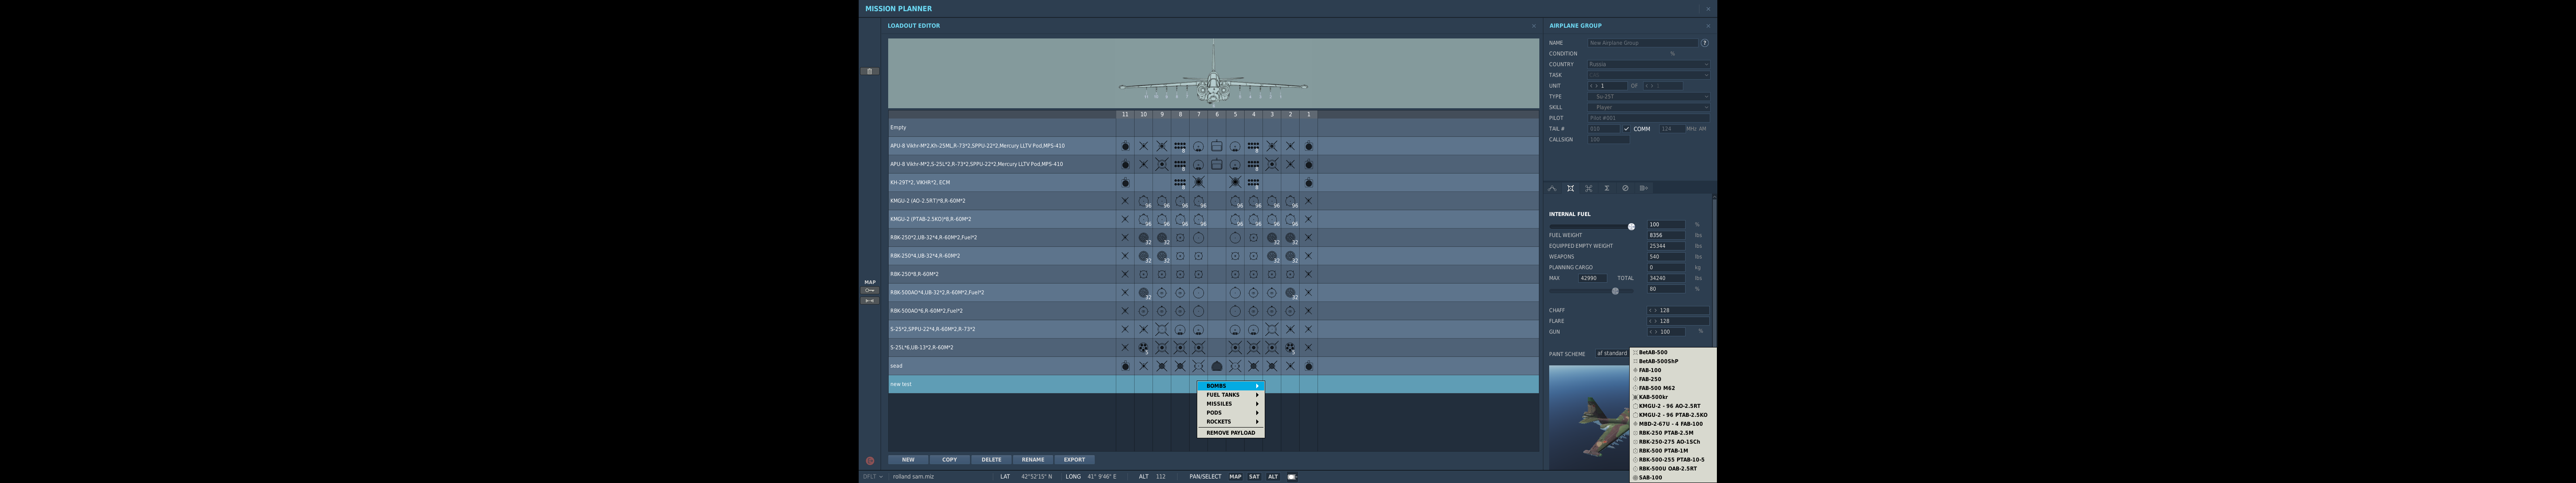Click the RENAME loadout button
Viewport: 2576px width, 483px height.
point(1033,460)
